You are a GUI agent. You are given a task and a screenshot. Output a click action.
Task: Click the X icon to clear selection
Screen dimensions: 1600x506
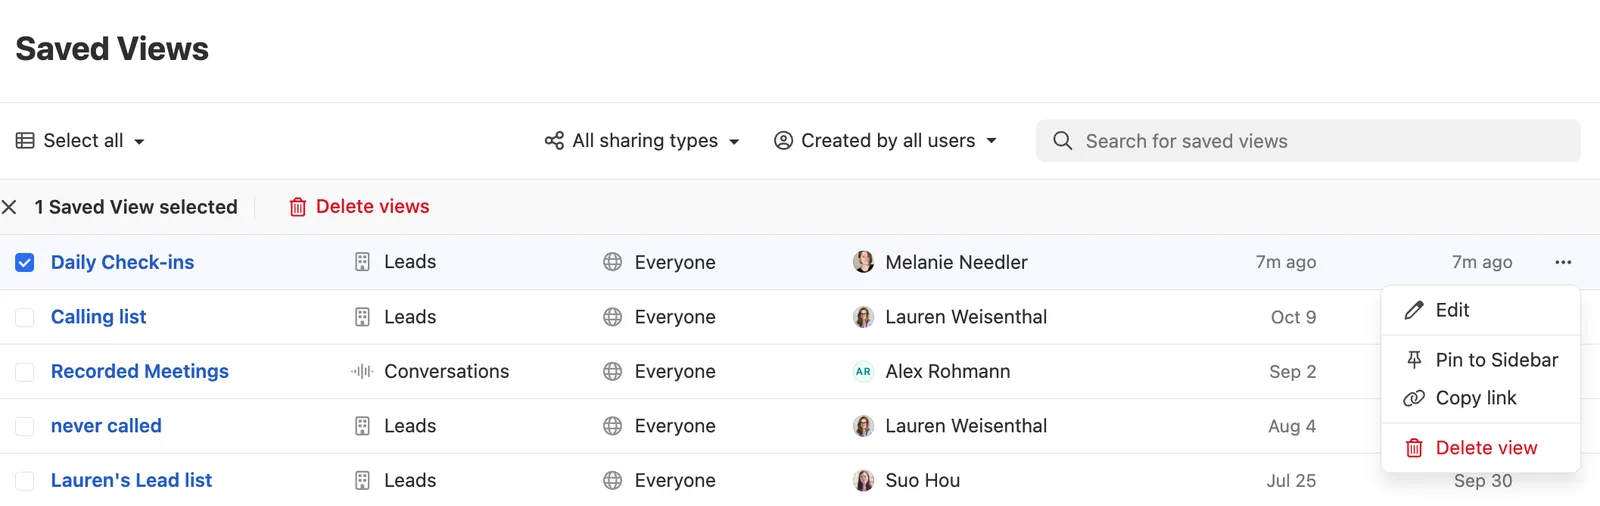9,207
